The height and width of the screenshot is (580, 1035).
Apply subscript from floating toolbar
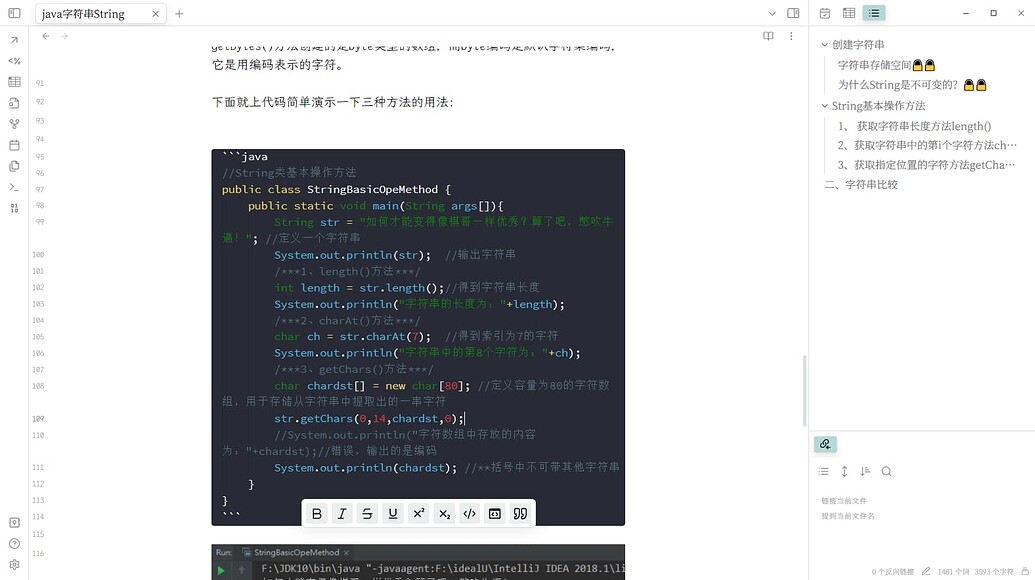(x=444, y=513)
